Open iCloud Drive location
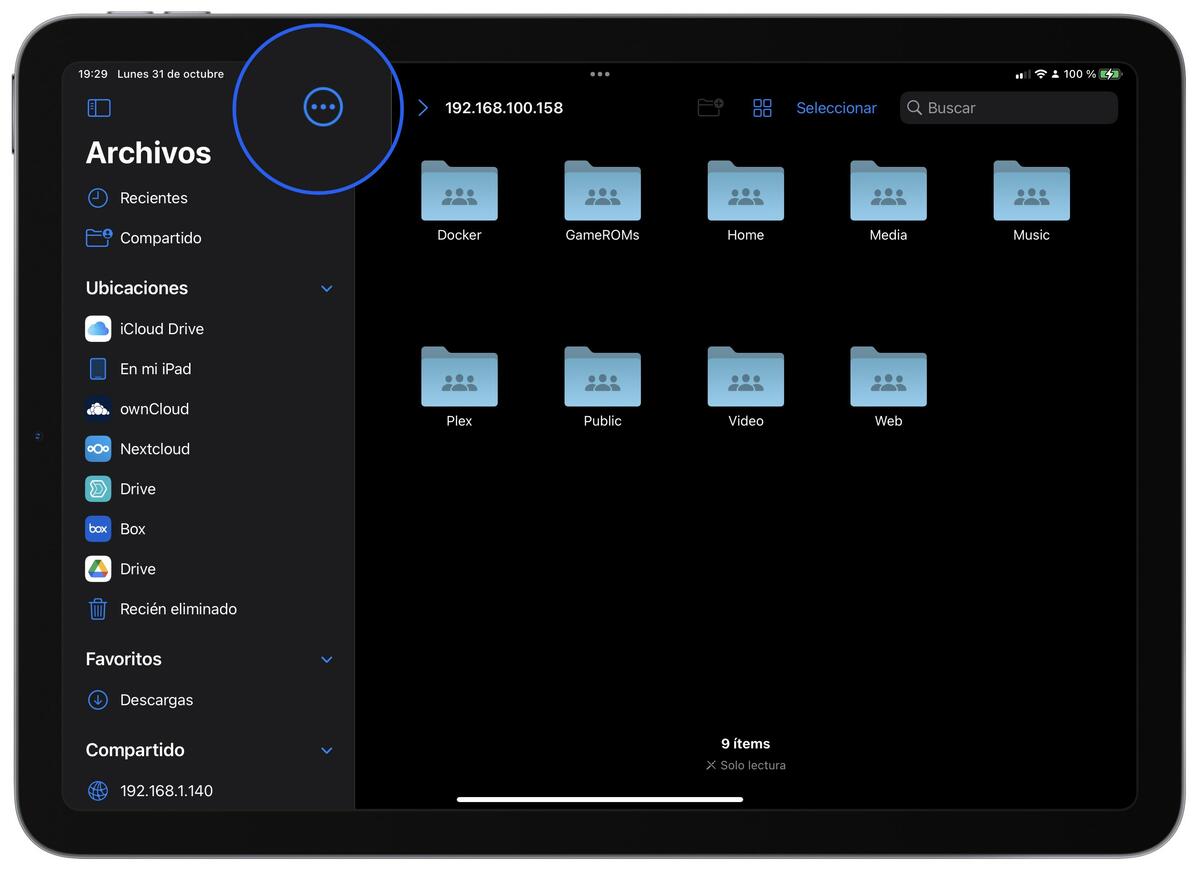 (x=208, y=329)
